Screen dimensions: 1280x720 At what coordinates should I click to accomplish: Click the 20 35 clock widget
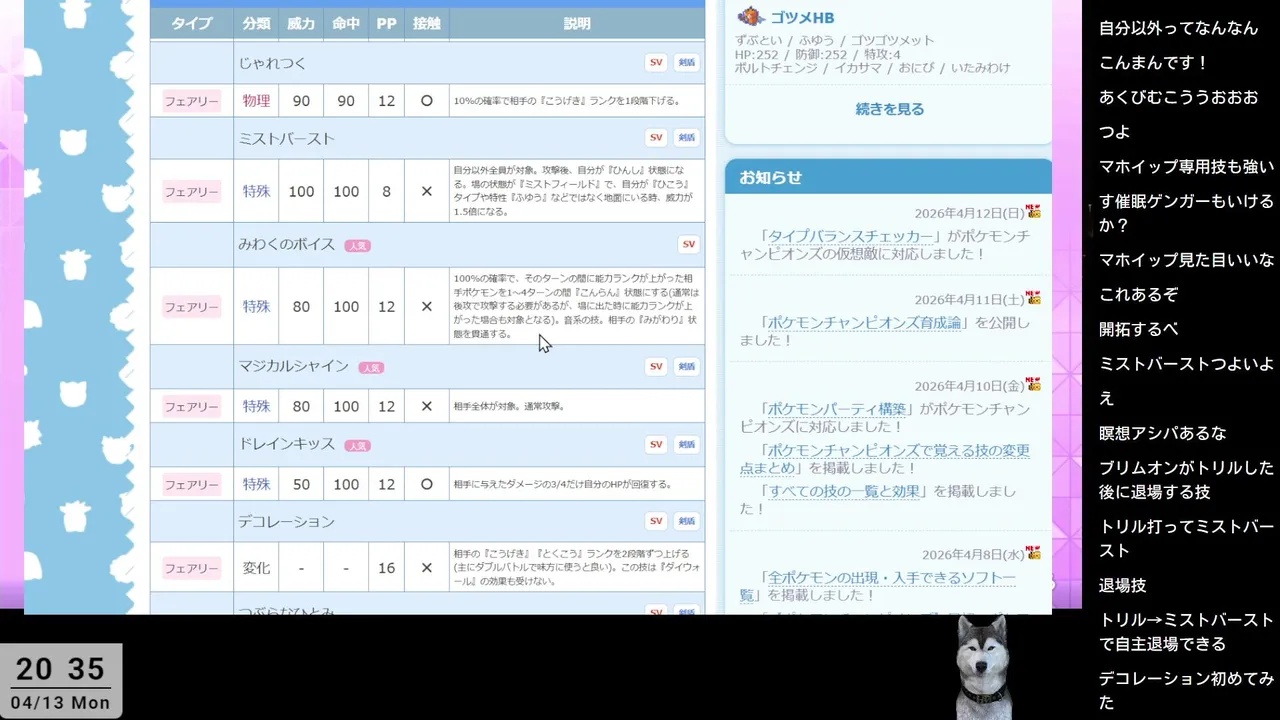click(x=61, y=681)
